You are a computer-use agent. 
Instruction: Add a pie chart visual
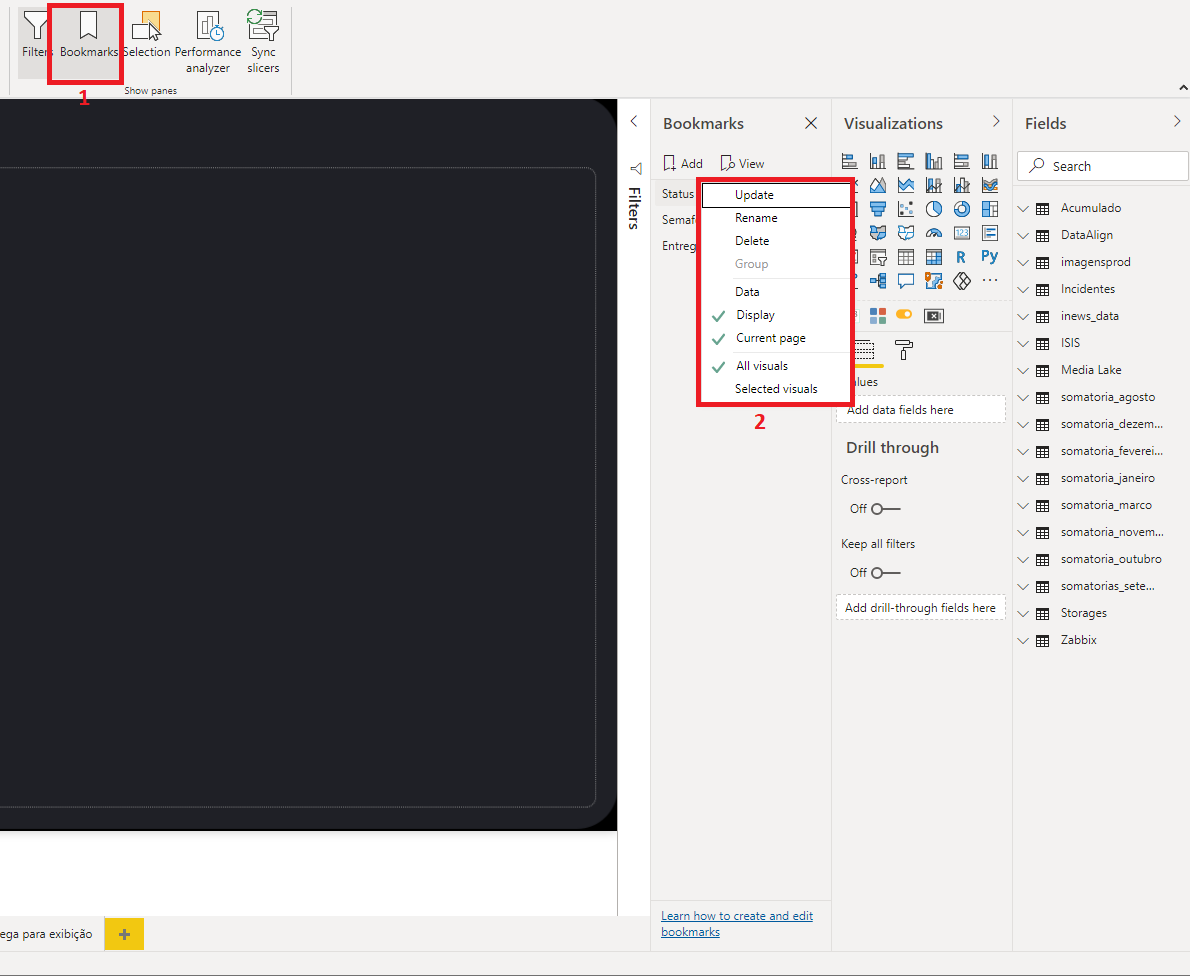tap(933, 209)
